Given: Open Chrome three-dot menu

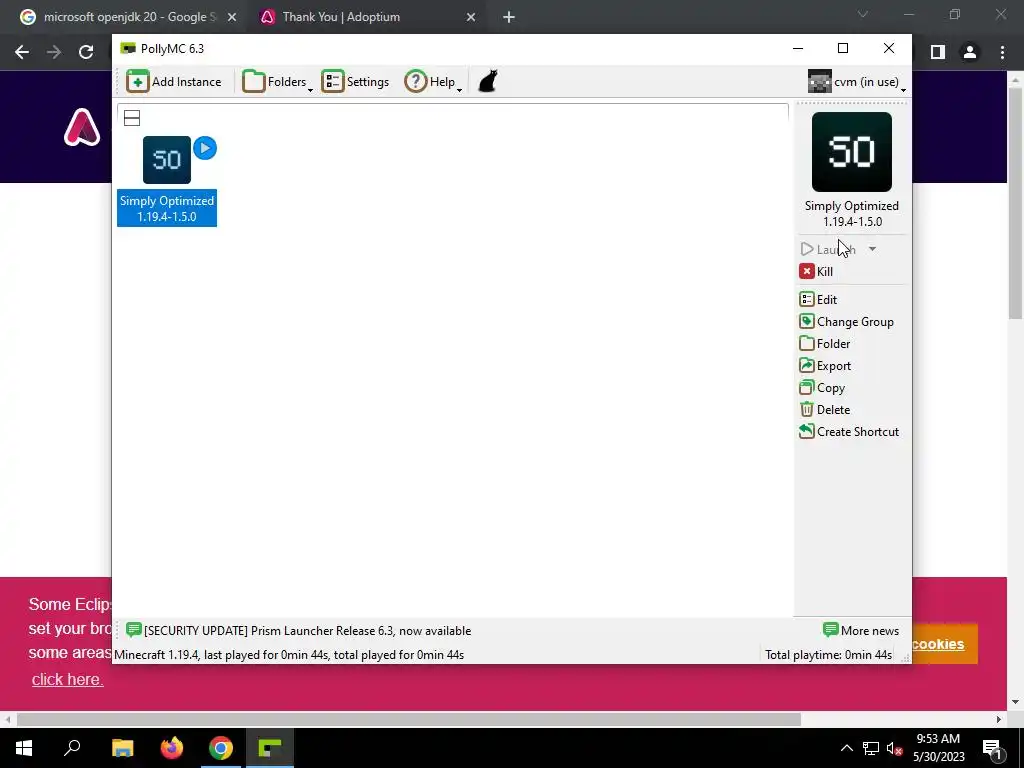Looking at the screenshot, I should coord(1002,52).
